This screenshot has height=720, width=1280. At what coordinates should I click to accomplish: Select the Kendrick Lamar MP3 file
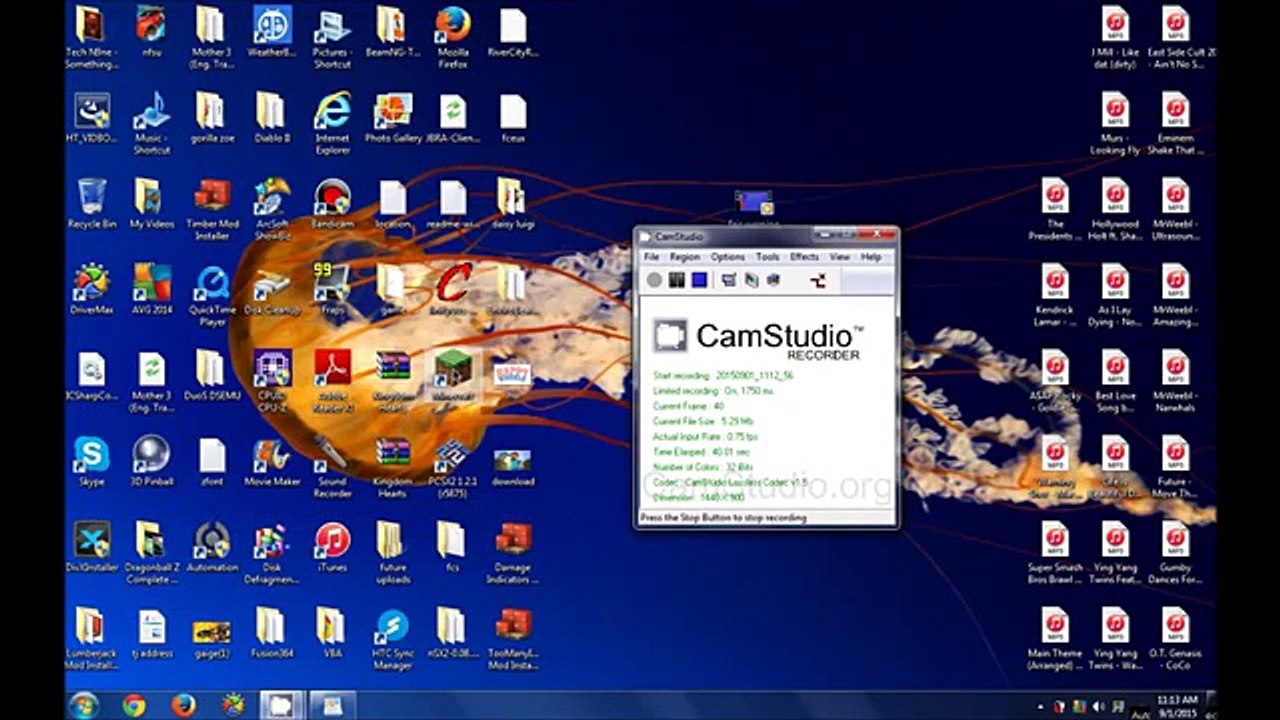(1055, 296)
